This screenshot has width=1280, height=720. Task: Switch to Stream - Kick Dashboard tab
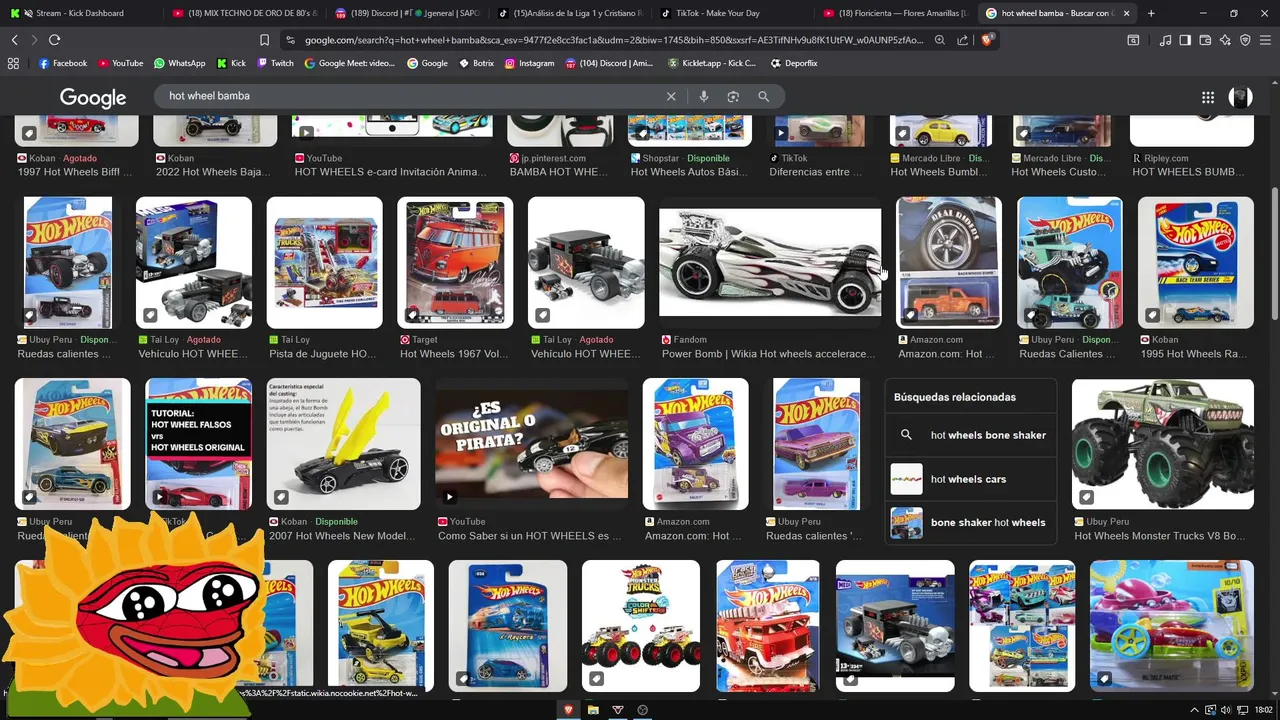tap(80, 13)
